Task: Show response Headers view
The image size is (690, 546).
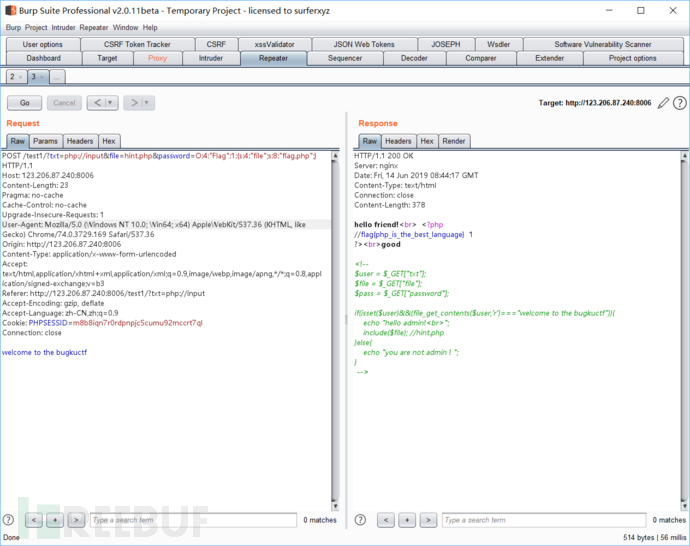Action: [398, 141]
